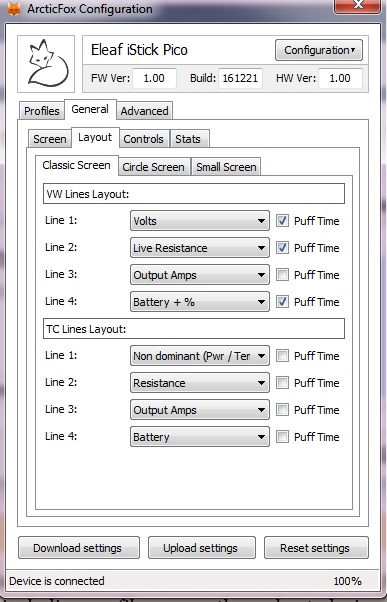Viewport: 387px width, 602px height.
Task: Enable Puff Time for TC Line 1
Action: (x=283, y=356)
